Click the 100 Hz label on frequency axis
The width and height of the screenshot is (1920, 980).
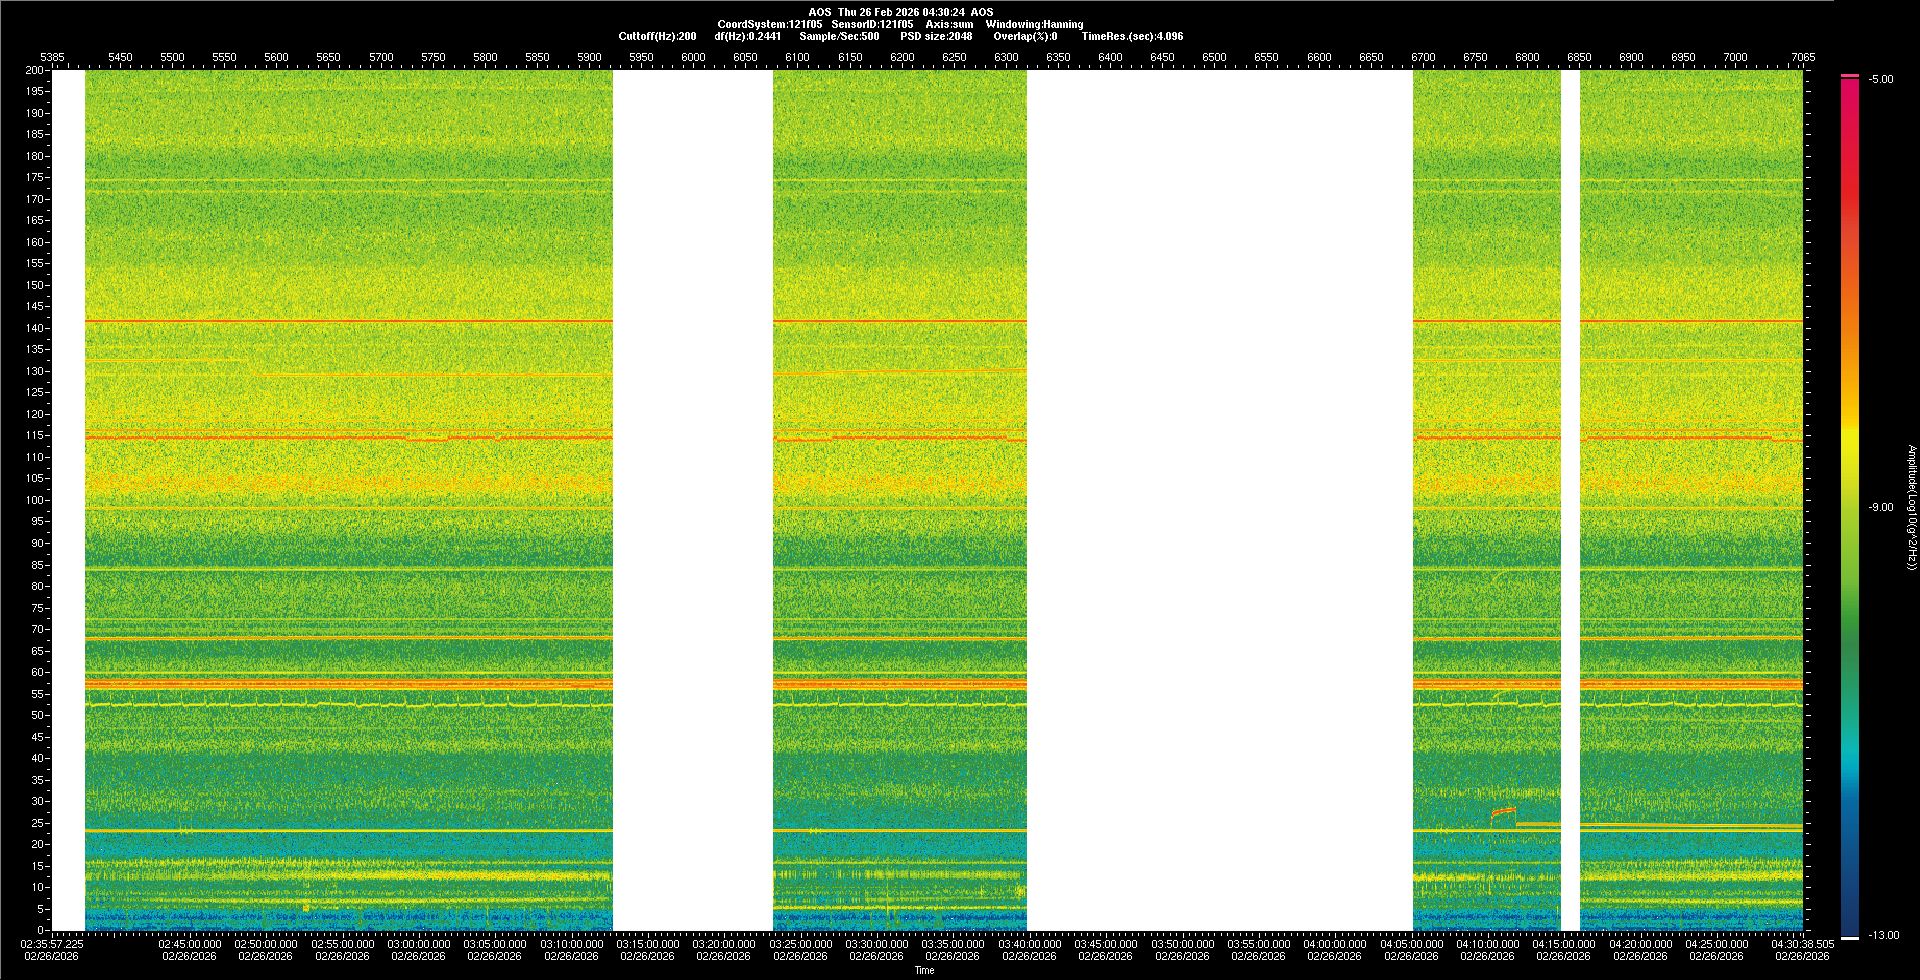[34, 500]
